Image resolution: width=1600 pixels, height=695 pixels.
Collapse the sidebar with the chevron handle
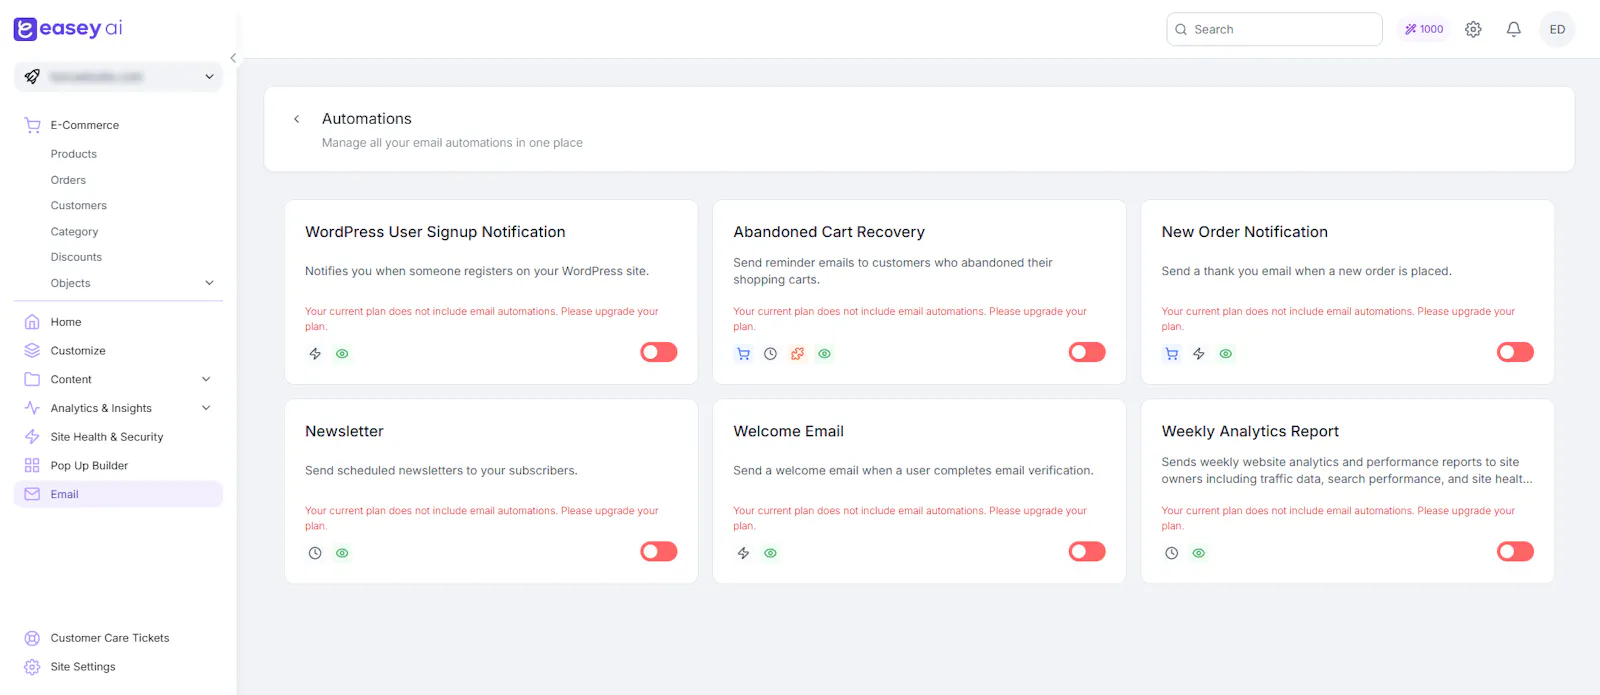coord(233,58)
